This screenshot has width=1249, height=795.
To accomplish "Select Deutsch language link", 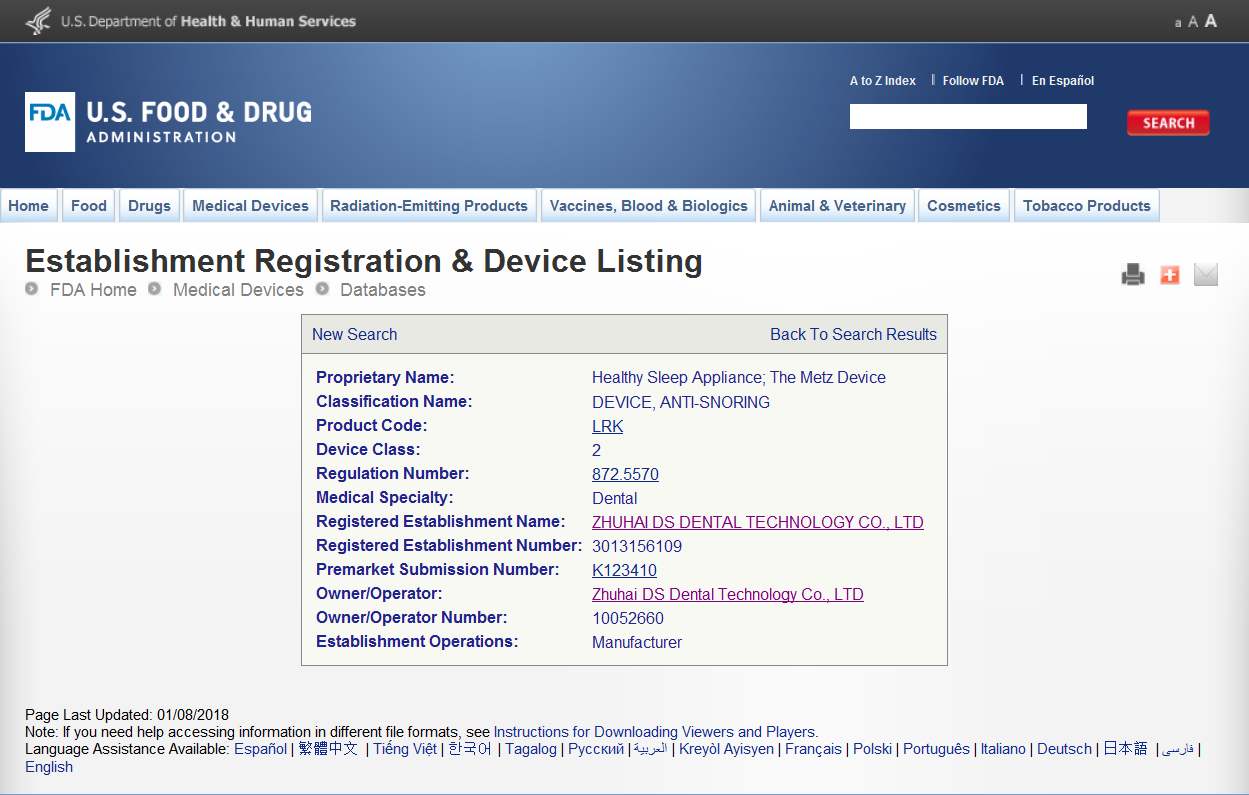I will pyautogui.click(x=1064, y=749).
